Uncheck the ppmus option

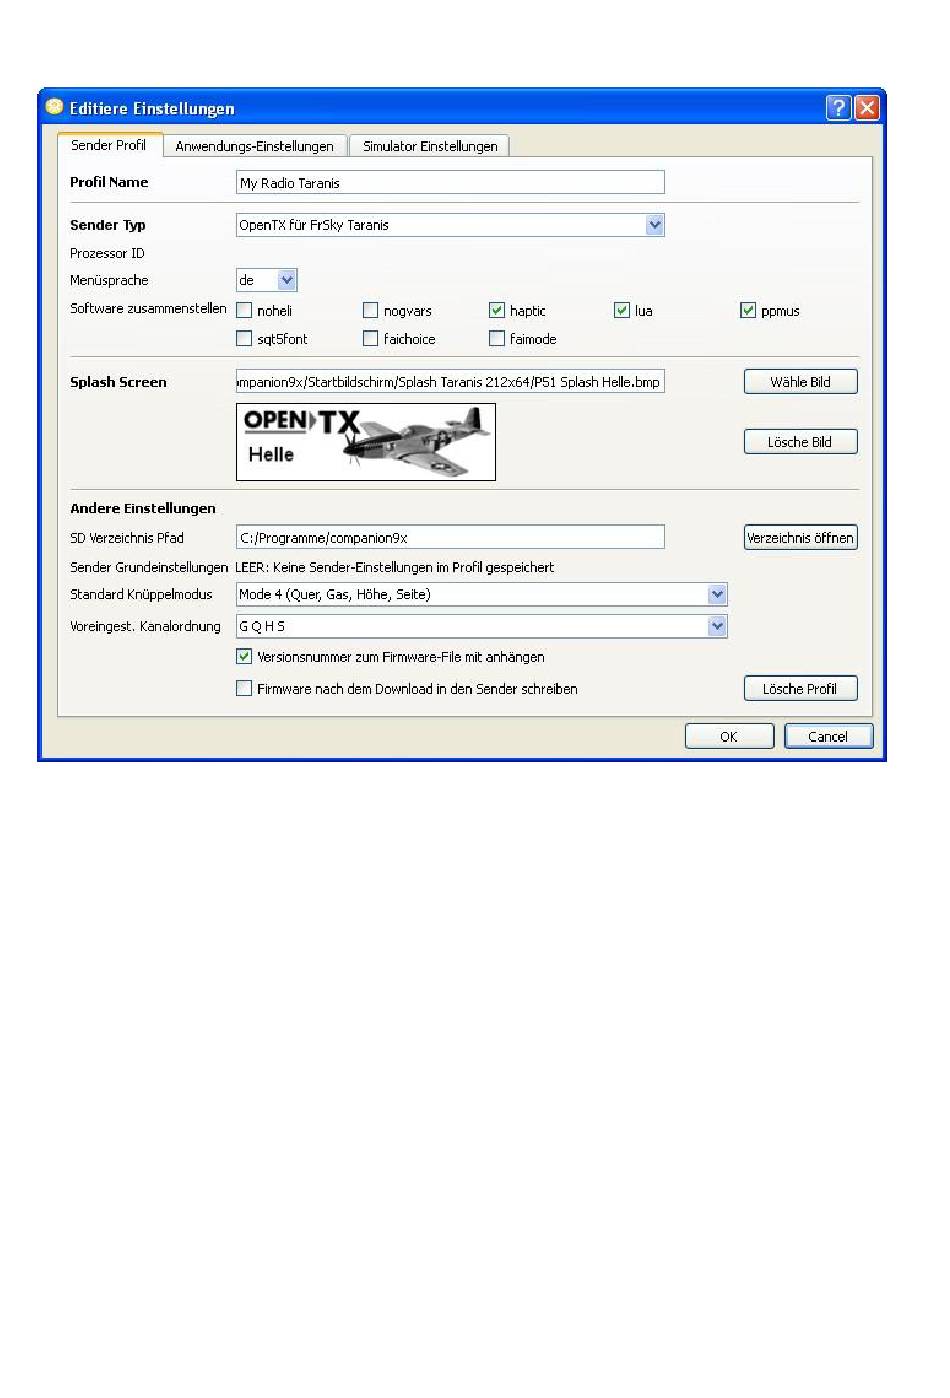point(748,310)
